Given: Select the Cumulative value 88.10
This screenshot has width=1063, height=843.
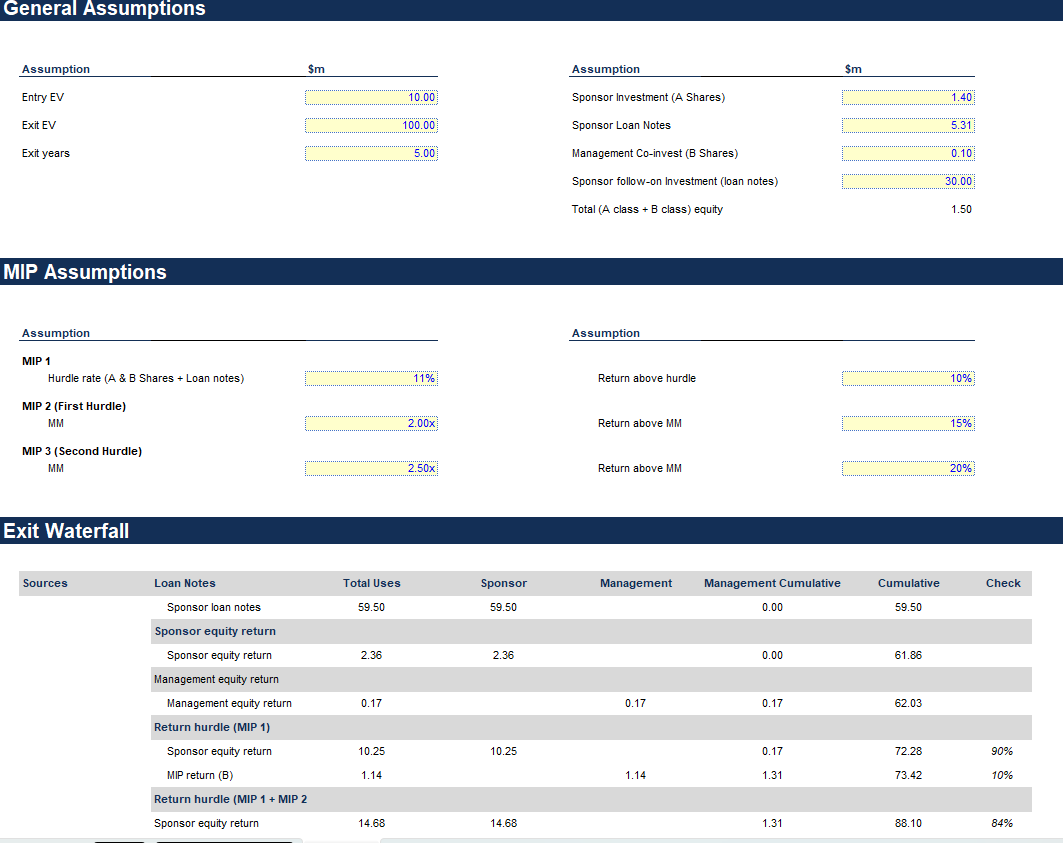Looking at the screenshot, I should point(908,823).
